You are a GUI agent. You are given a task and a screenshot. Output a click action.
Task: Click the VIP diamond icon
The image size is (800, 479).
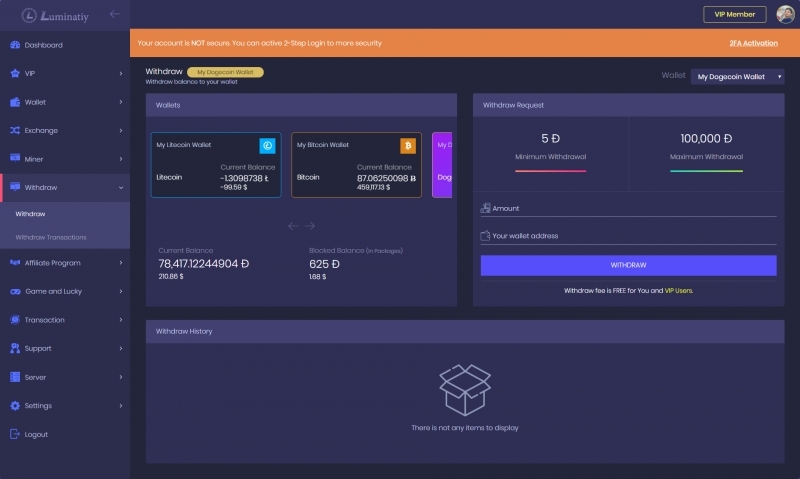coord(15,74)
